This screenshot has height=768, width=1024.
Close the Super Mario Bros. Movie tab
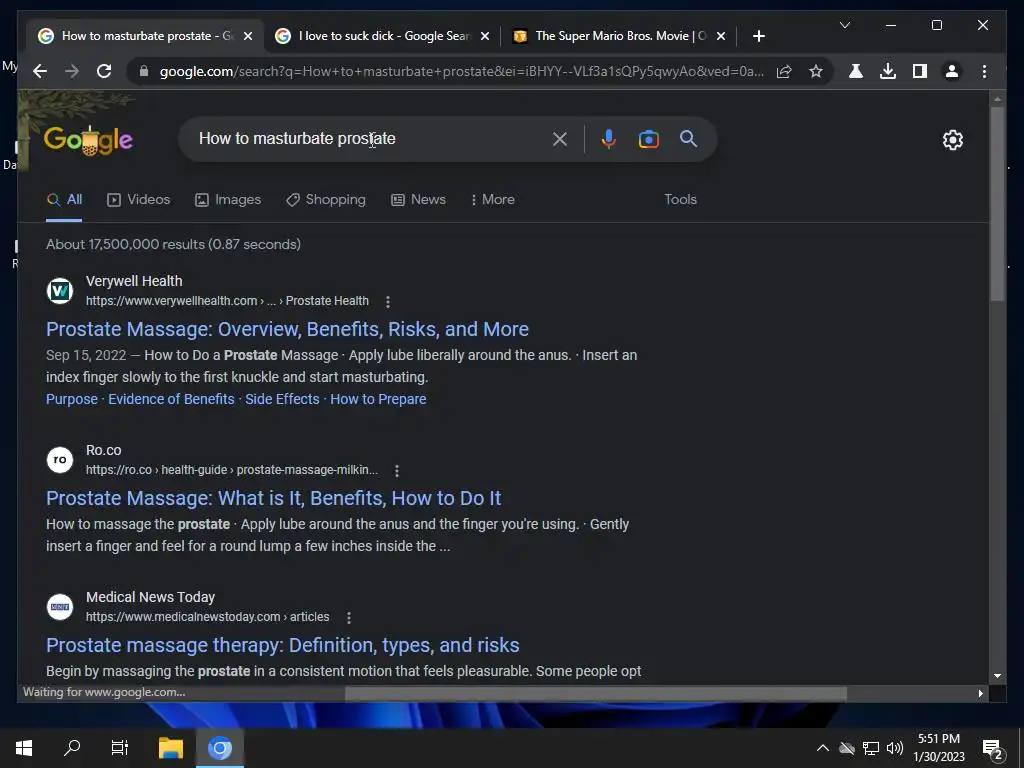pyautogui.click(x=721, y=36)
